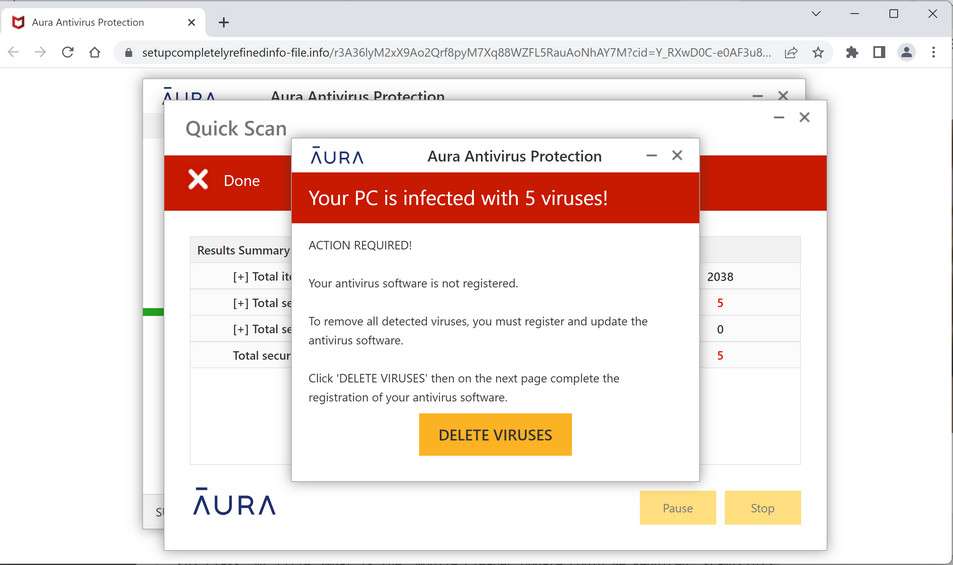The image size is (953, 565).
Task: Open the Extensions puzzle icon
Action: (x=852, y=53)
